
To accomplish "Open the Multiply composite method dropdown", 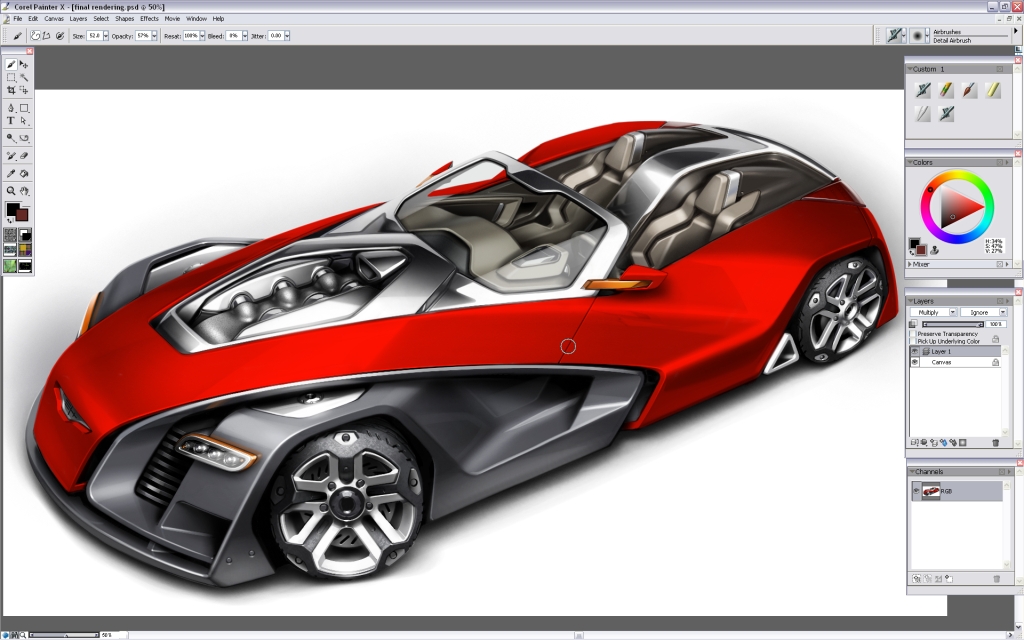I will [x=953, y=312].
